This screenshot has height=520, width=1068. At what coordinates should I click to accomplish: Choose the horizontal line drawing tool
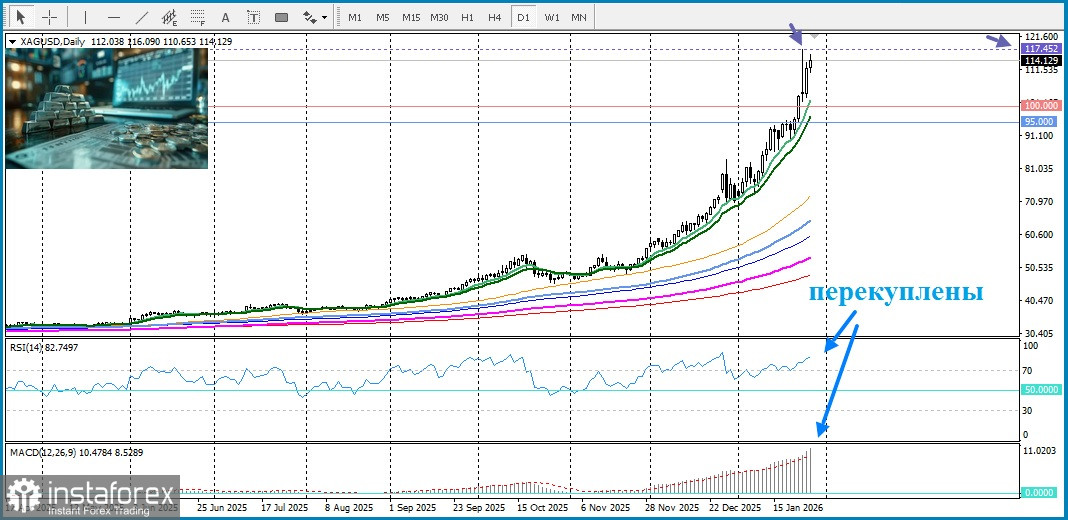coord(113,17)
